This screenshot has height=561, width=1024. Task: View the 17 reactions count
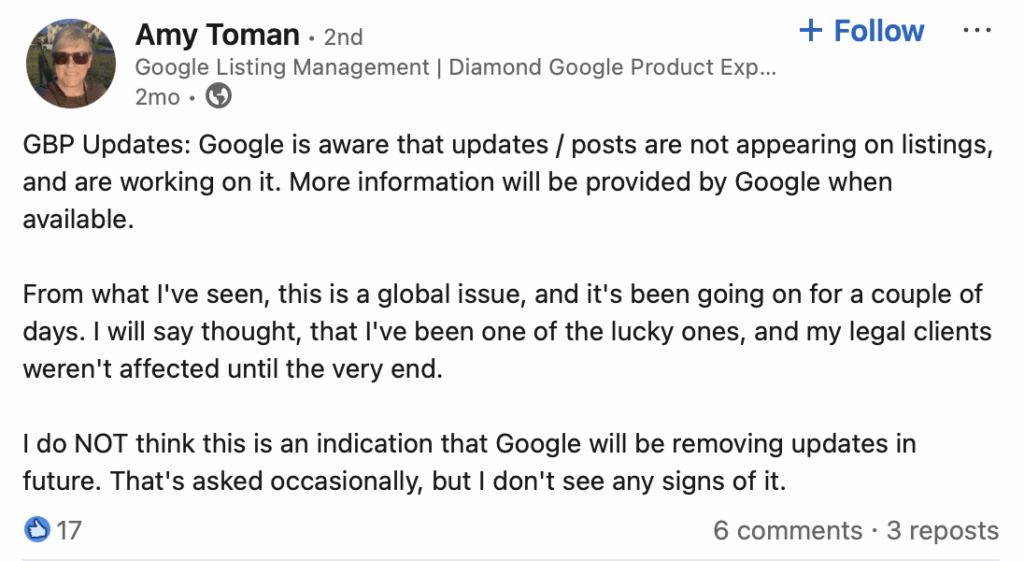pyautogui.click(x=68, y=530)
